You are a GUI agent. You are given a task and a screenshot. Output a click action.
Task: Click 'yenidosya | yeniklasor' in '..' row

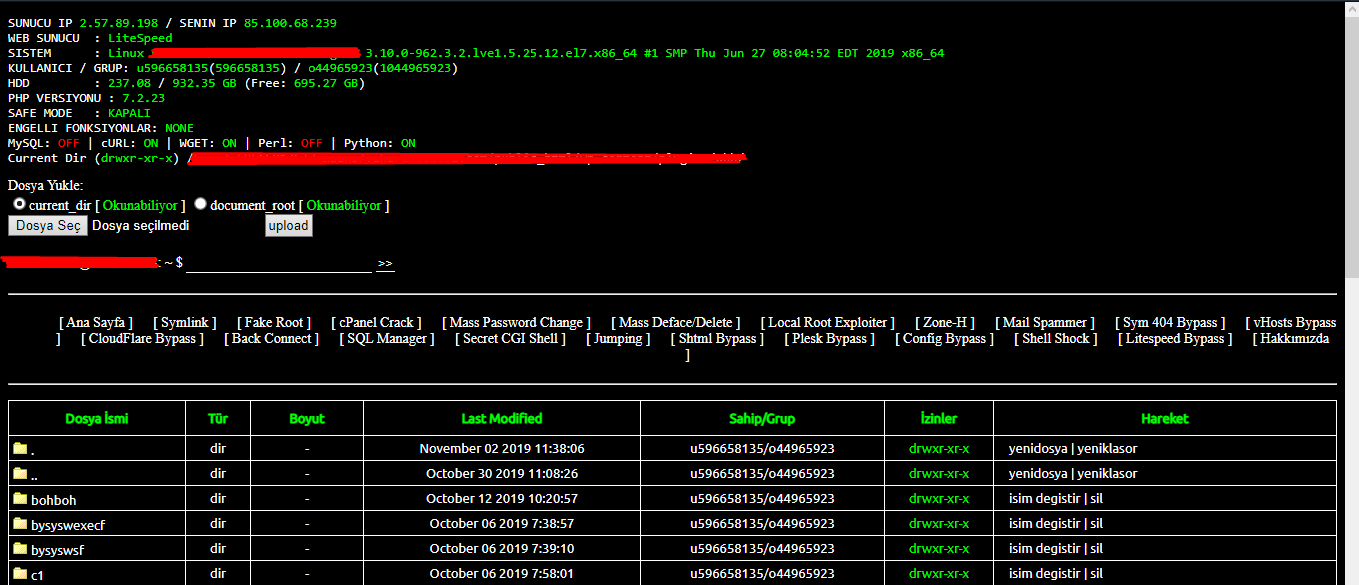click(x=1073, y=473)
